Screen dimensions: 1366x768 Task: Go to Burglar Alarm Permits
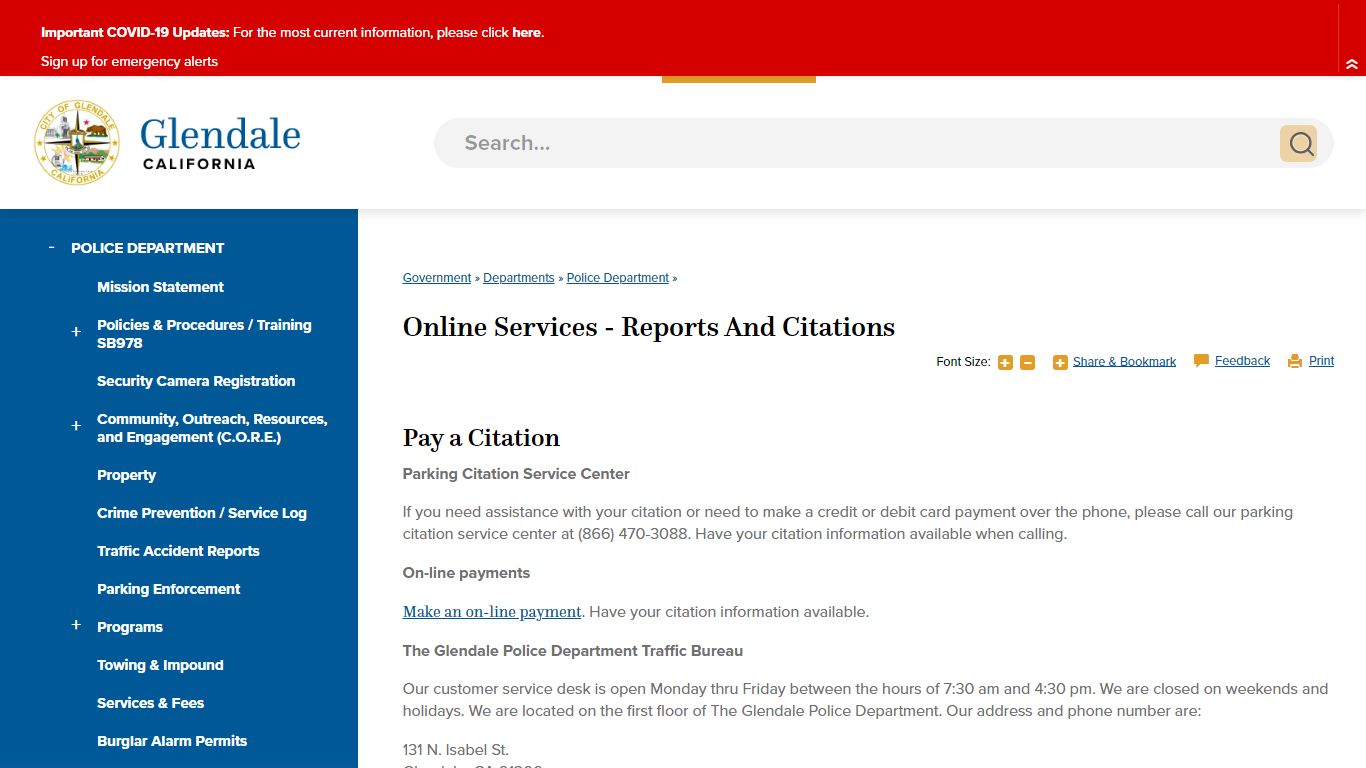(172, 741)
